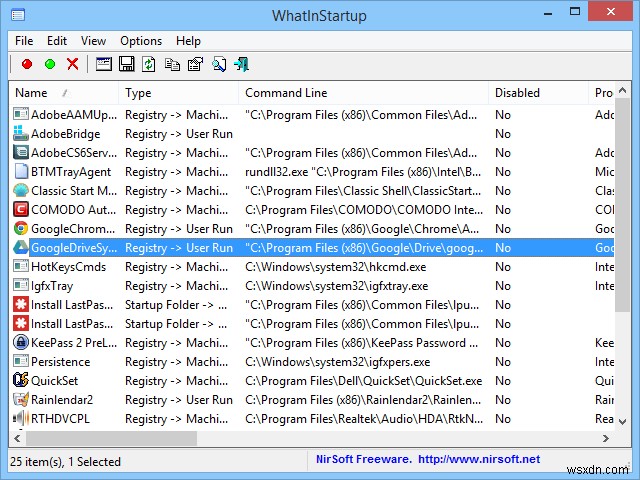This screenshot has width=640, height=480.
Task: Click the Rainlendar2 calendar icon
Action: (20, 399)
